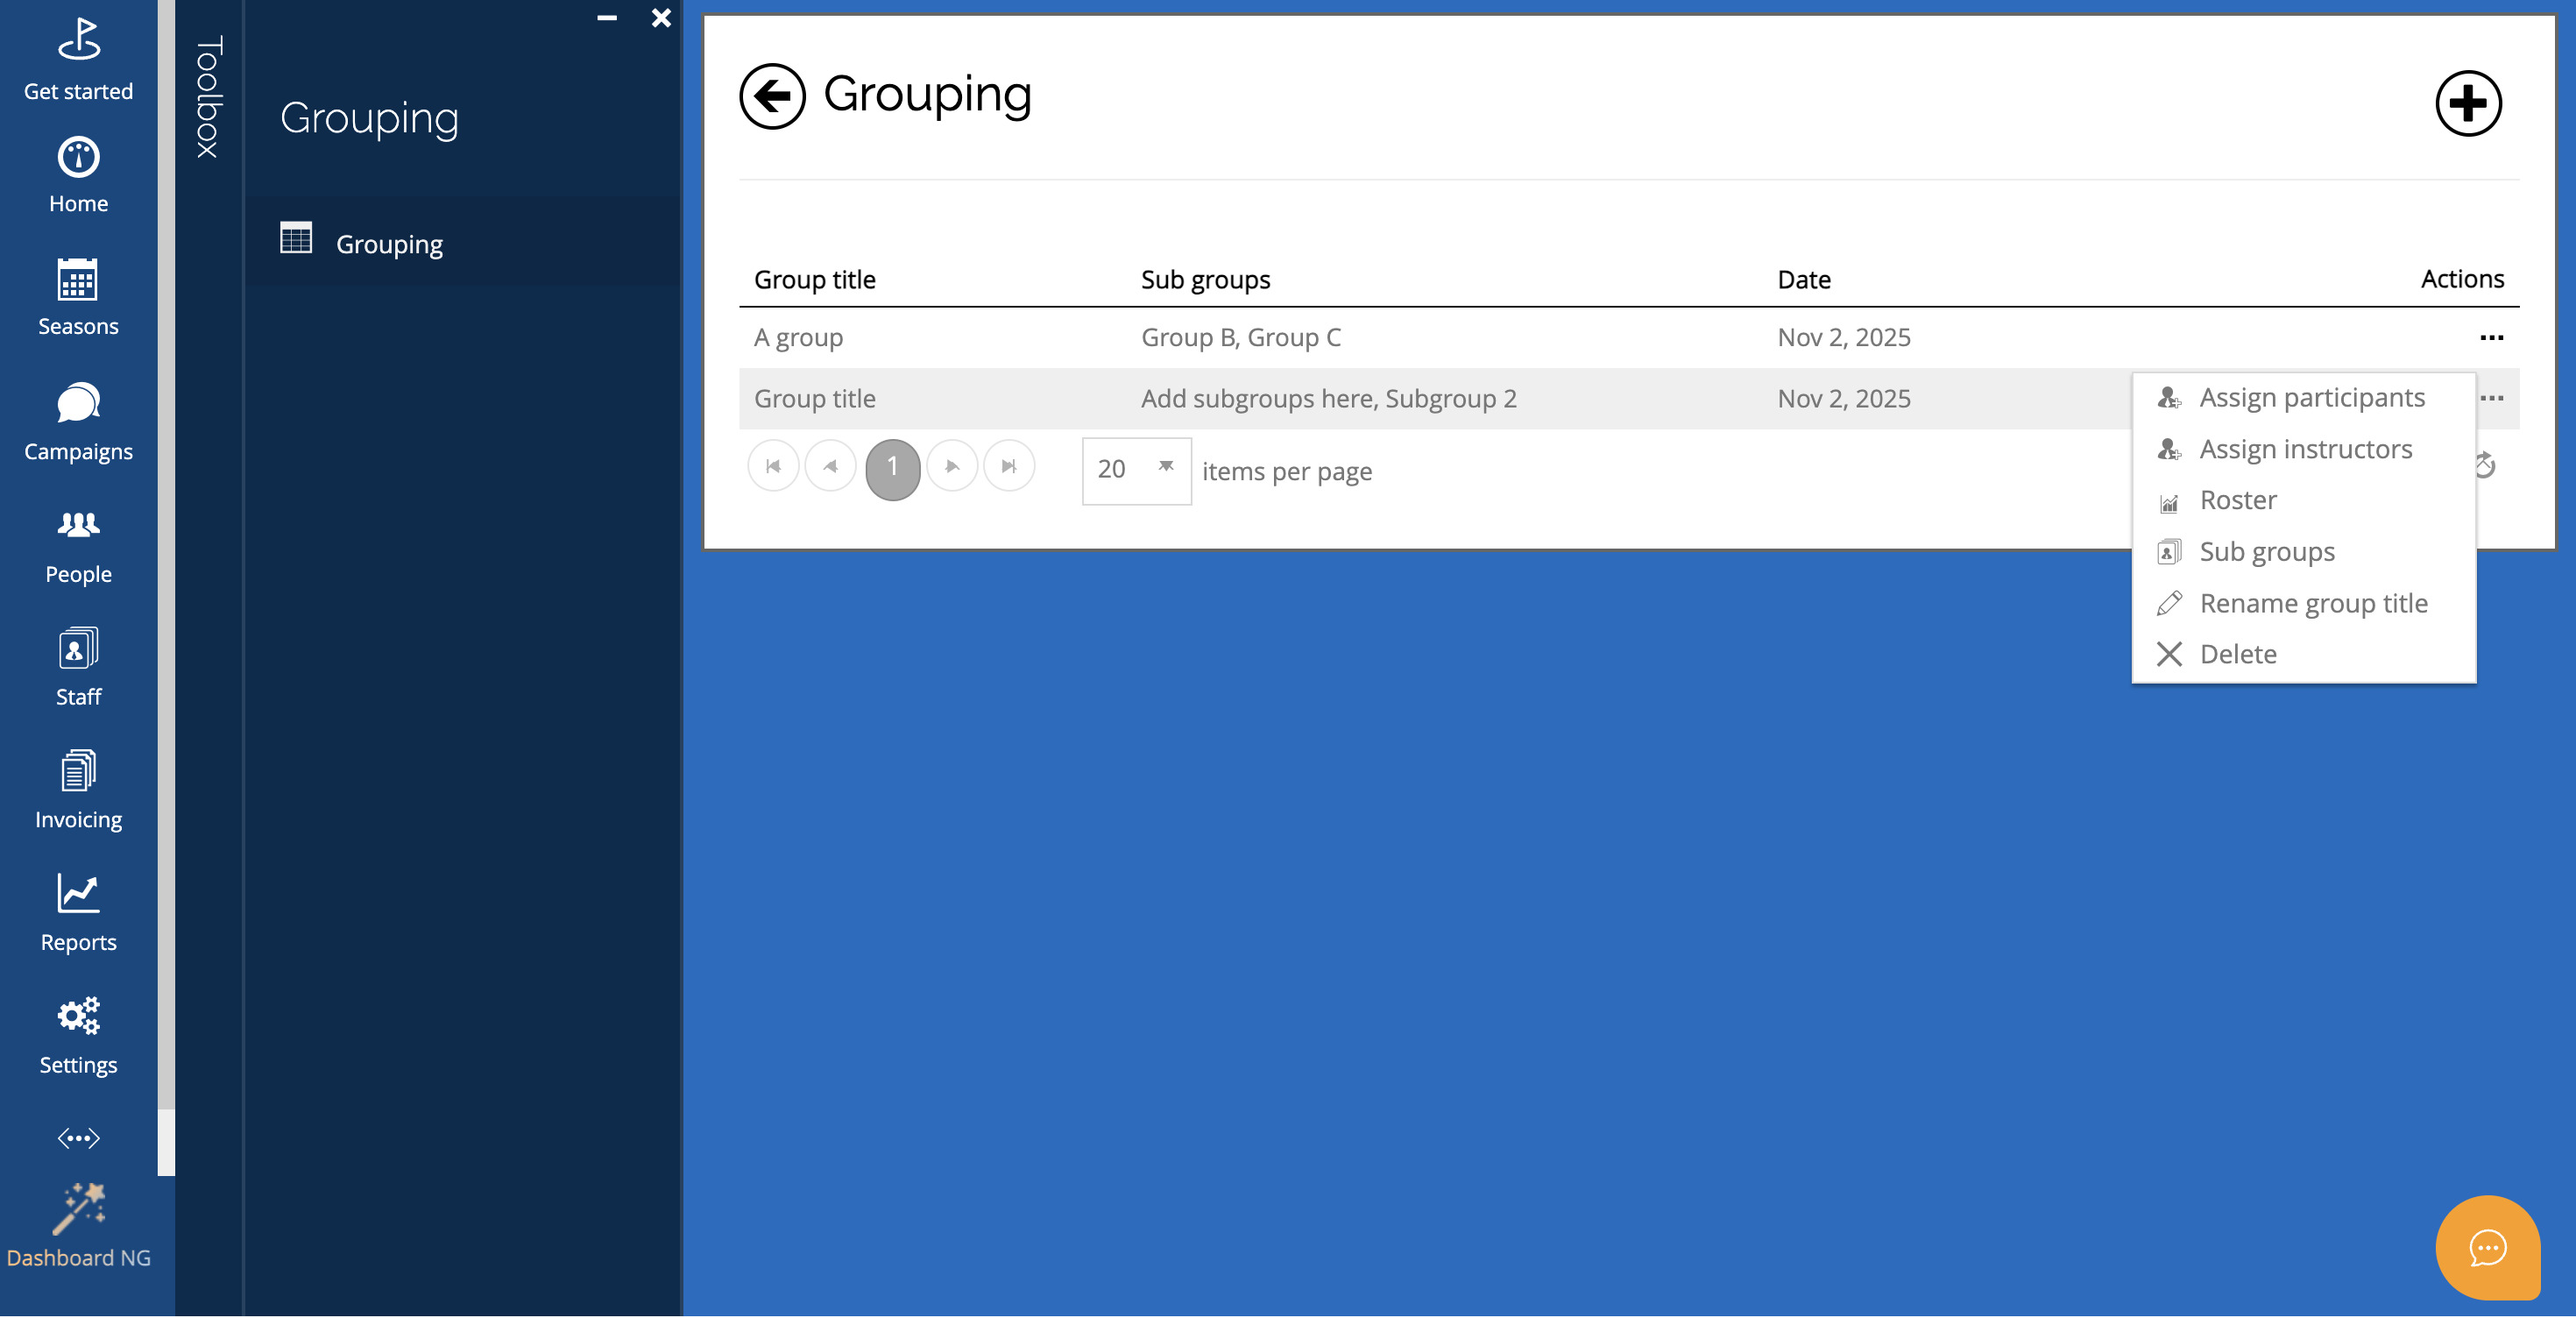This screenshot has height=1318, width=2576.
Task: Open Settings gears icon
Action: pos(78,1035)
